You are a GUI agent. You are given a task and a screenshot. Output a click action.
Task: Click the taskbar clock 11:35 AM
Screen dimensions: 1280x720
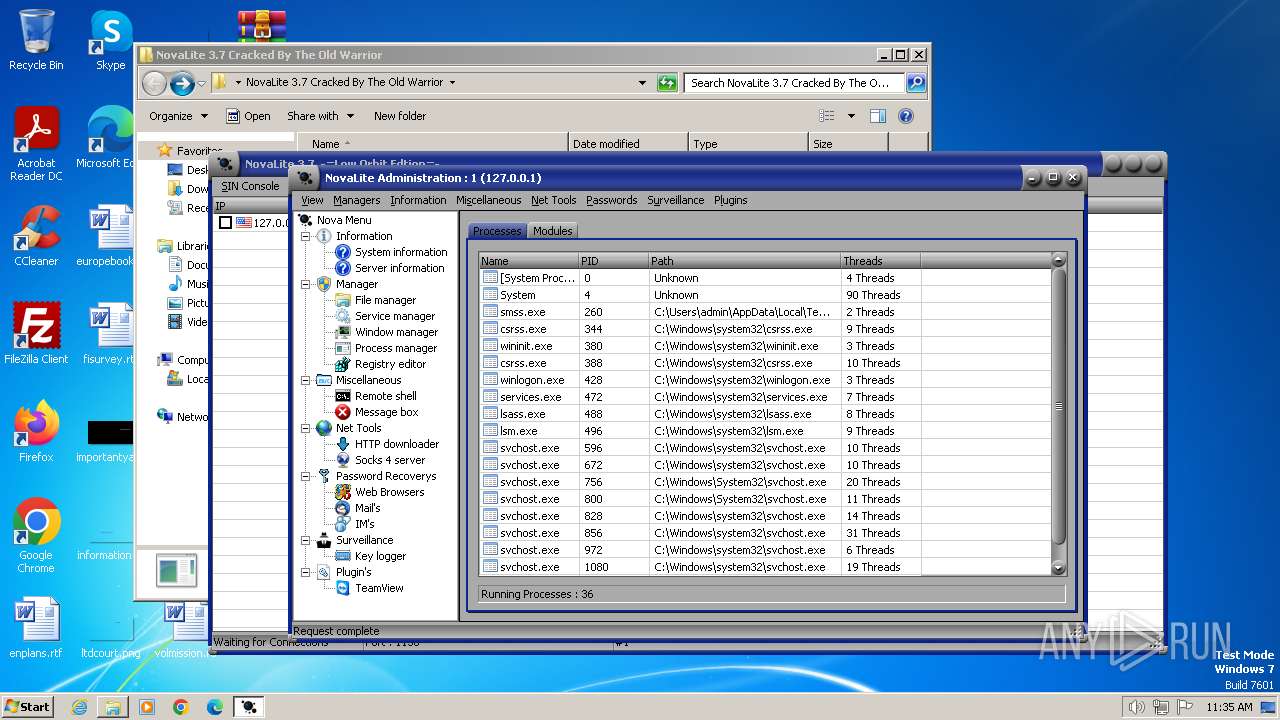(x=1229, y=707)
